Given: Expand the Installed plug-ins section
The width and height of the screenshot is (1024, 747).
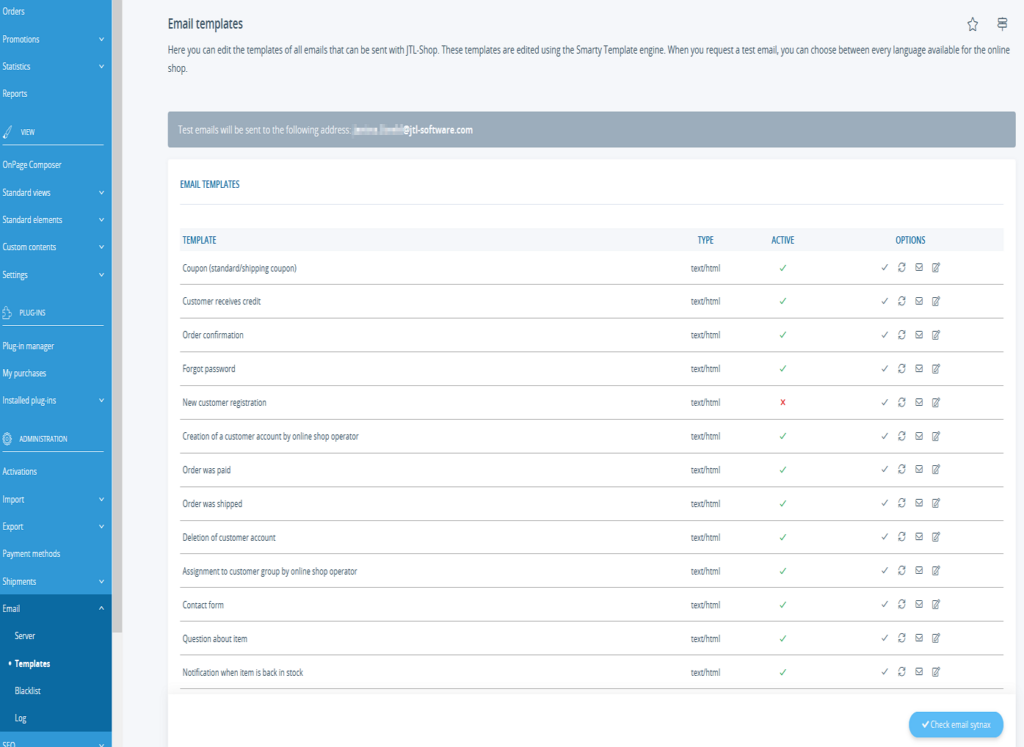Looking at the screenshot, I should pyautogui.click(x=55, y=399).
